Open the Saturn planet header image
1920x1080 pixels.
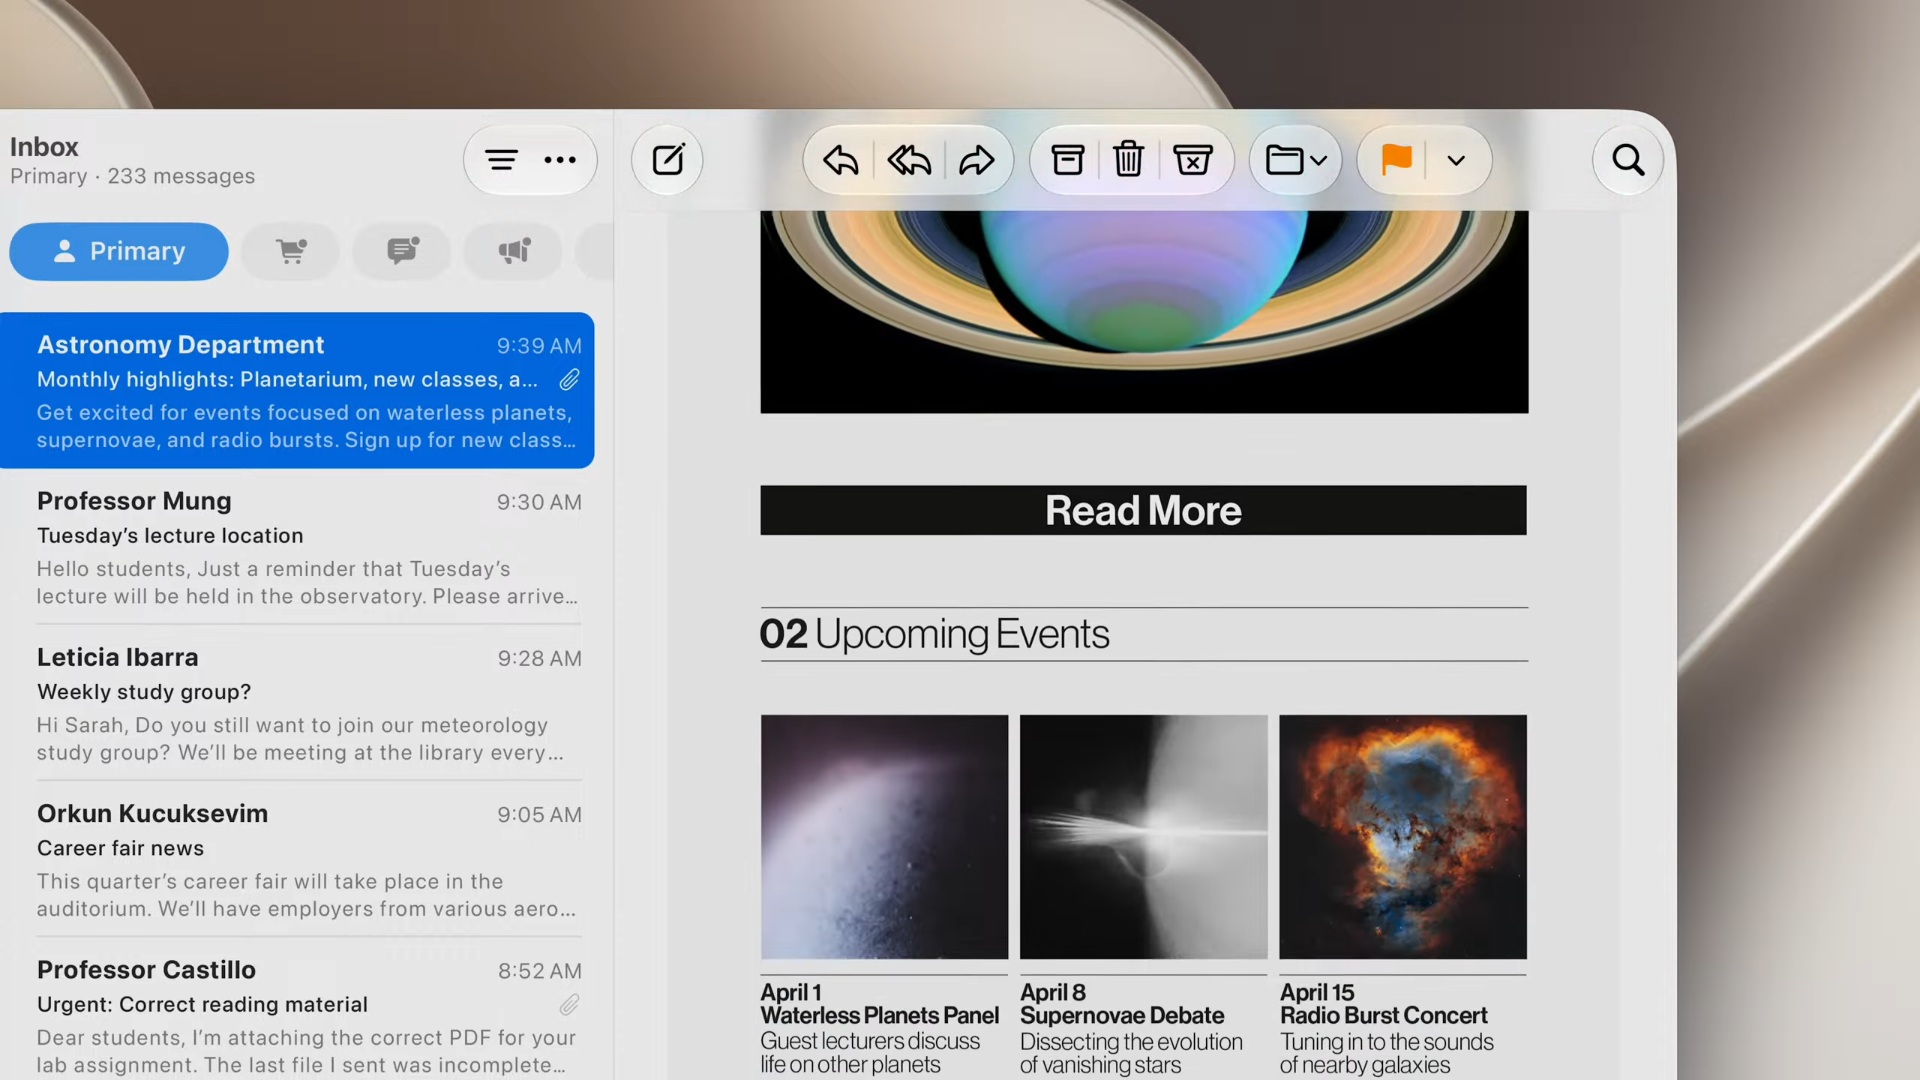[1144, 311]
